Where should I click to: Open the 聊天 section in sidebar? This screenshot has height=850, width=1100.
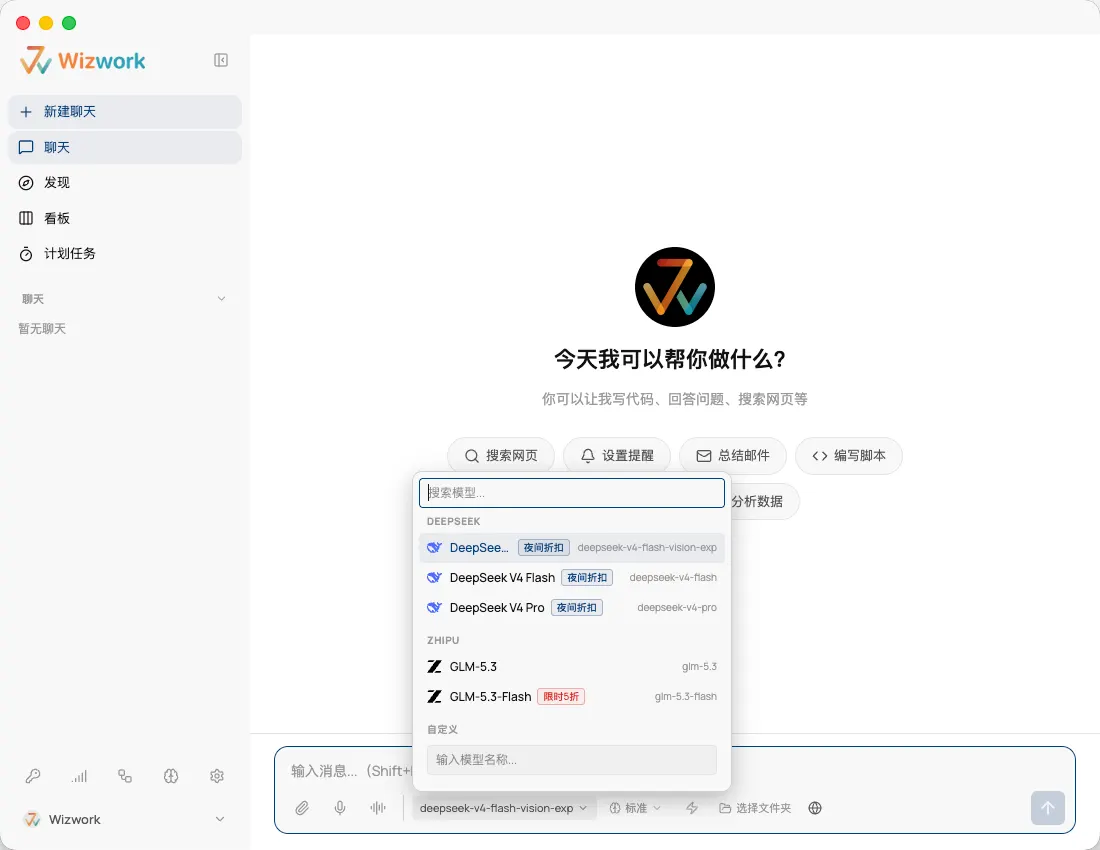pos(125,147)
